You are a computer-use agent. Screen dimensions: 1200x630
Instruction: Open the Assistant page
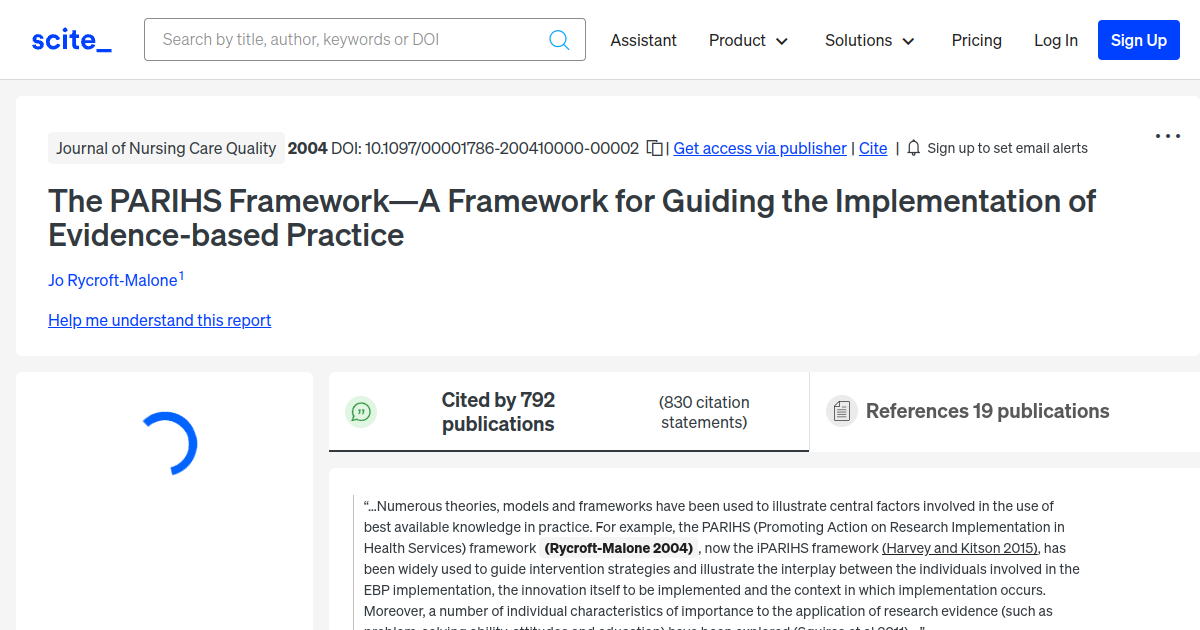[643, 40]
